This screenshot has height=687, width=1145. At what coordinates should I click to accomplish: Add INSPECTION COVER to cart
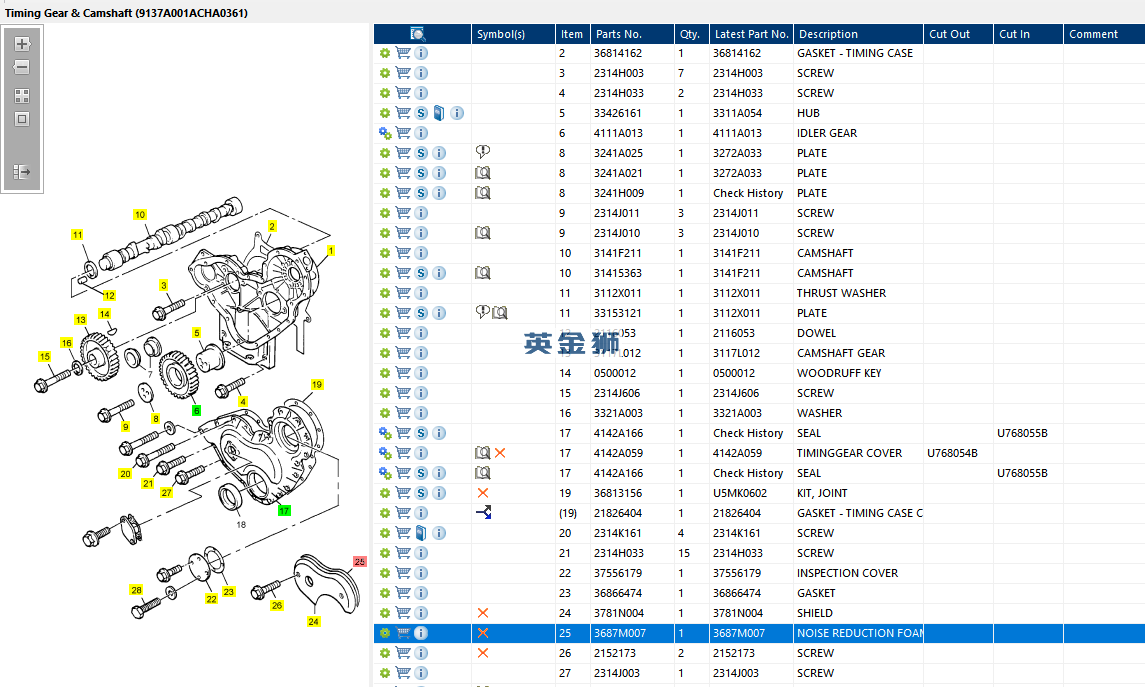(x=403, y=572)
